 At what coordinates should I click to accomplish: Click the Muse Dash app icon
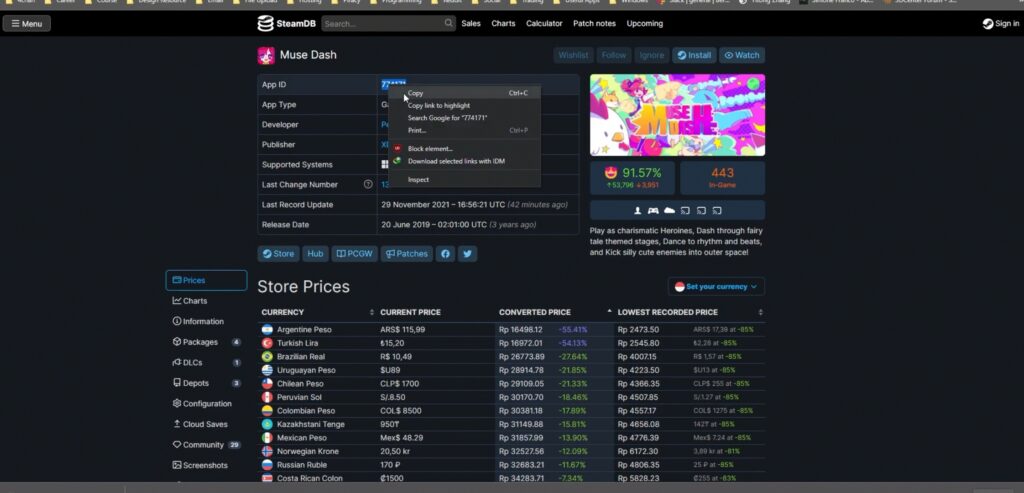coord(266,56)
